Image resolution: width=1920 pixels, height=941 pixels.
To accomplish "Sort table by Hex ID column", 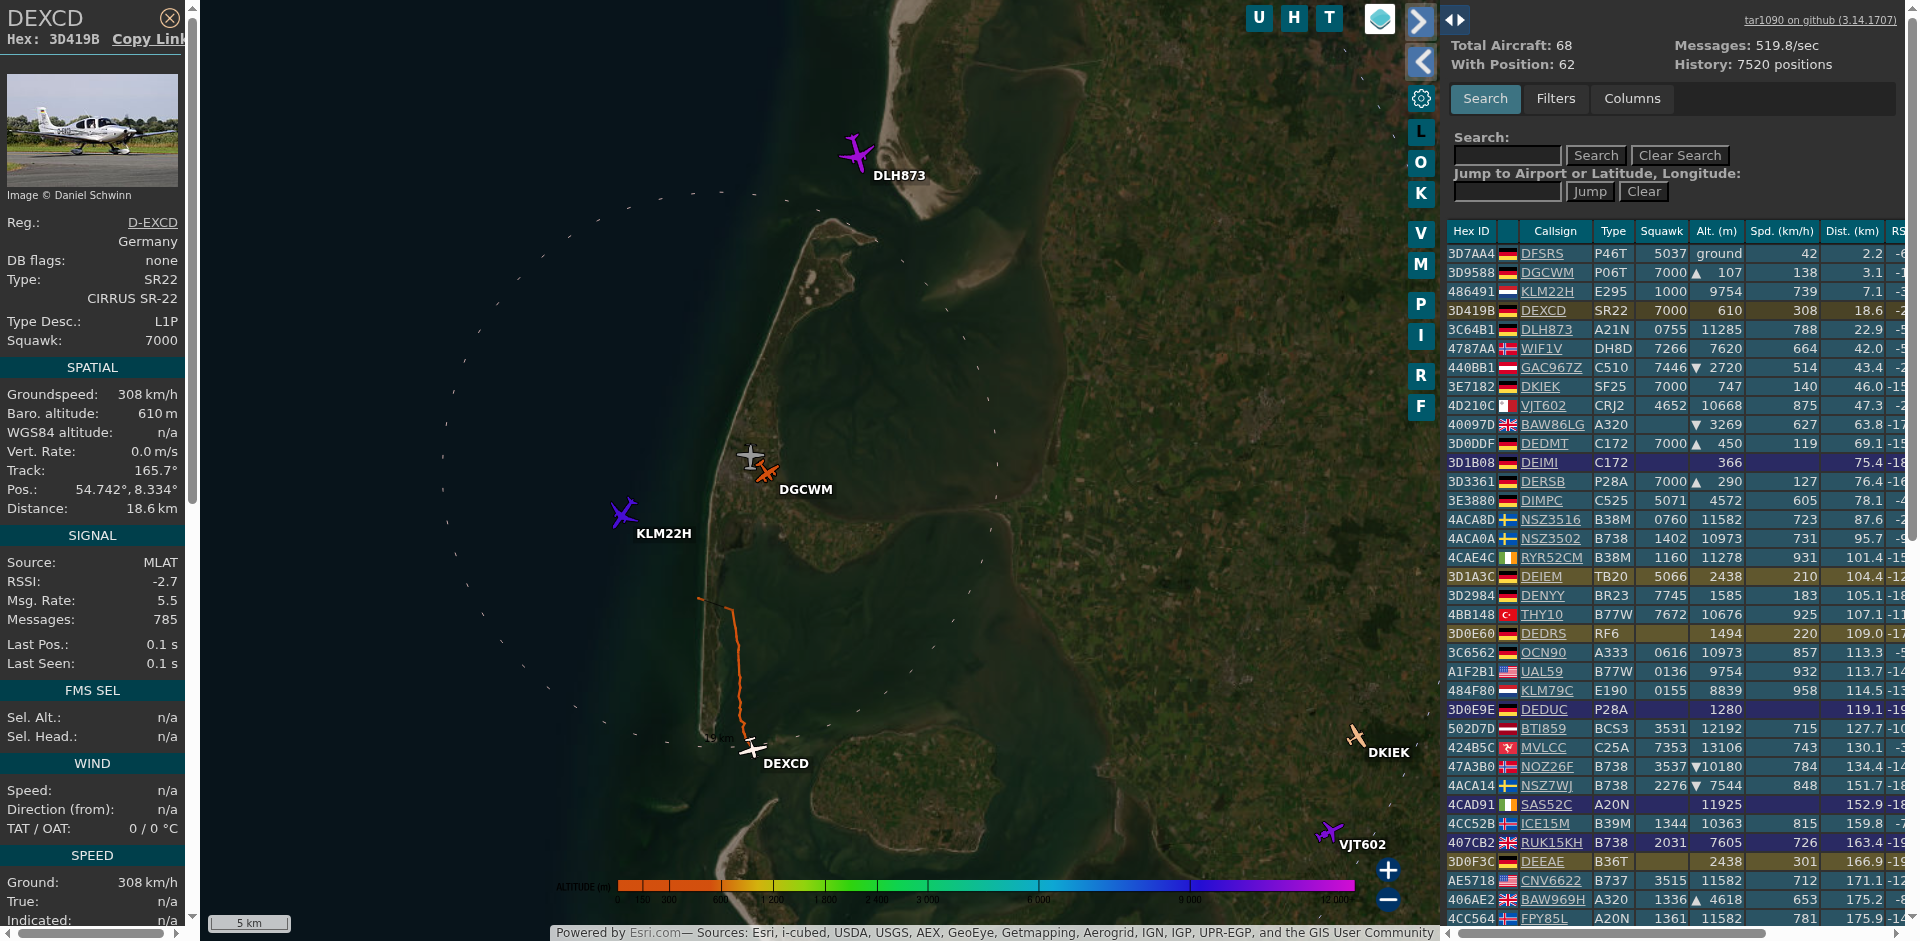I will (1471, 231).
